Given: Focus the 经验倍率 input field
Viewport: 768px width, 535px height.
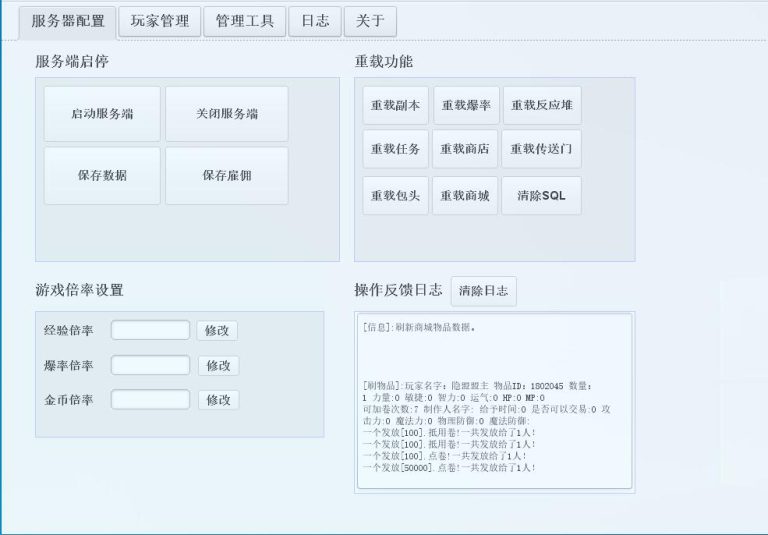Looking at the screenshot, I should pos(150,330).
